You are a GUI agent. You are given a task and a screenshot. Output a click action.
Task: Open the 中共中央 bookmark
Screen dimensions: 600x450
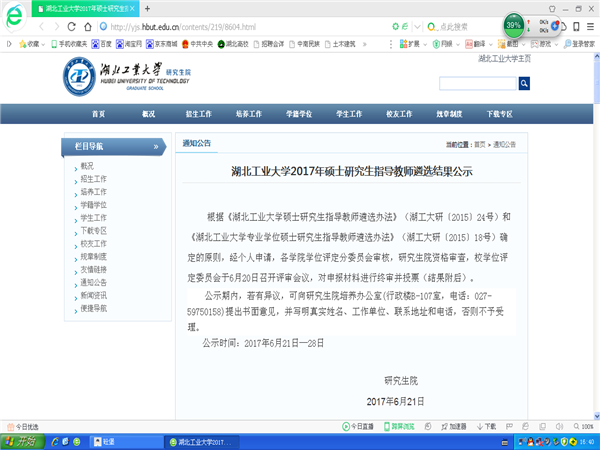[x=197, y=44]
